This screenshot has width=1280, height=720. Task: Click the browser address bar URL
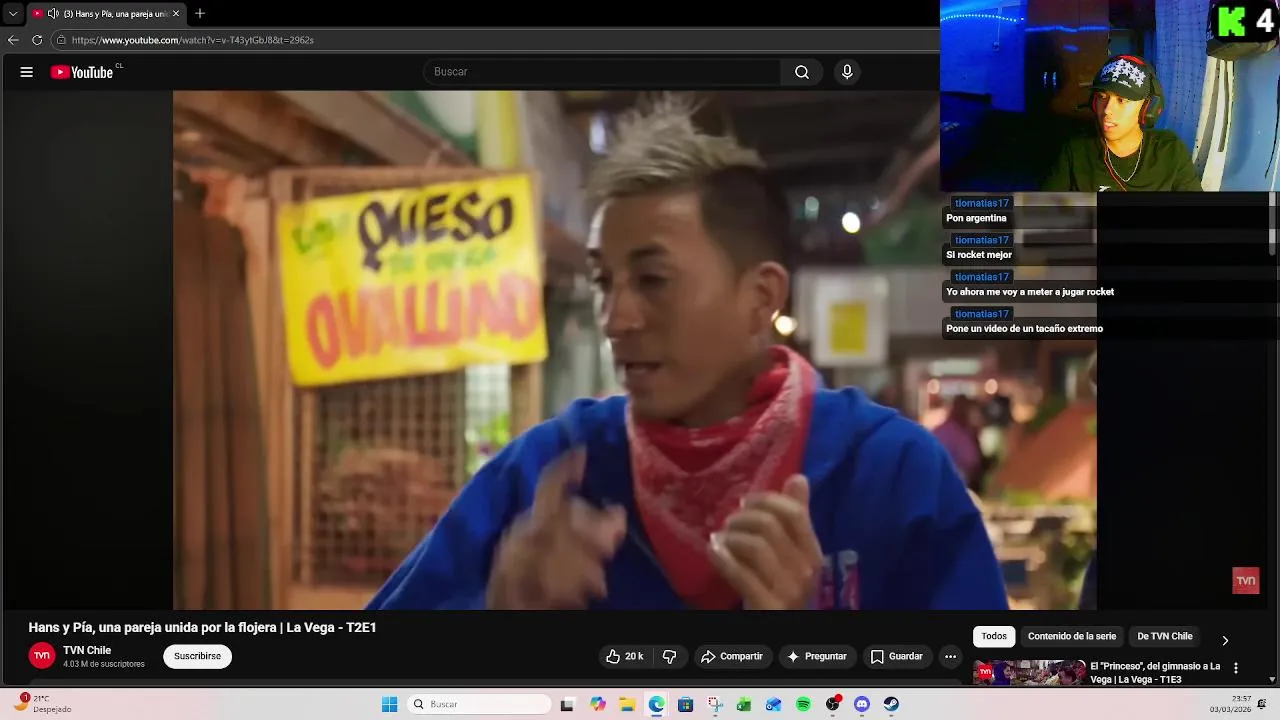pyautogui.click(x=193, y=40)
